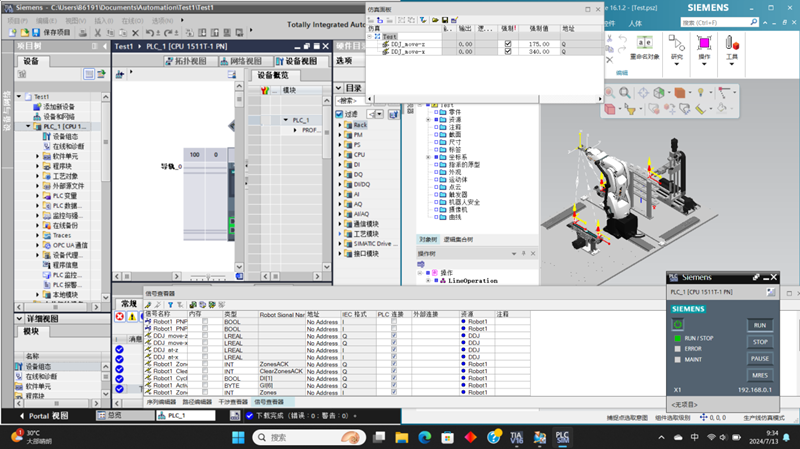Click the delete X icon in TIA toolbar

click(135, 33)
